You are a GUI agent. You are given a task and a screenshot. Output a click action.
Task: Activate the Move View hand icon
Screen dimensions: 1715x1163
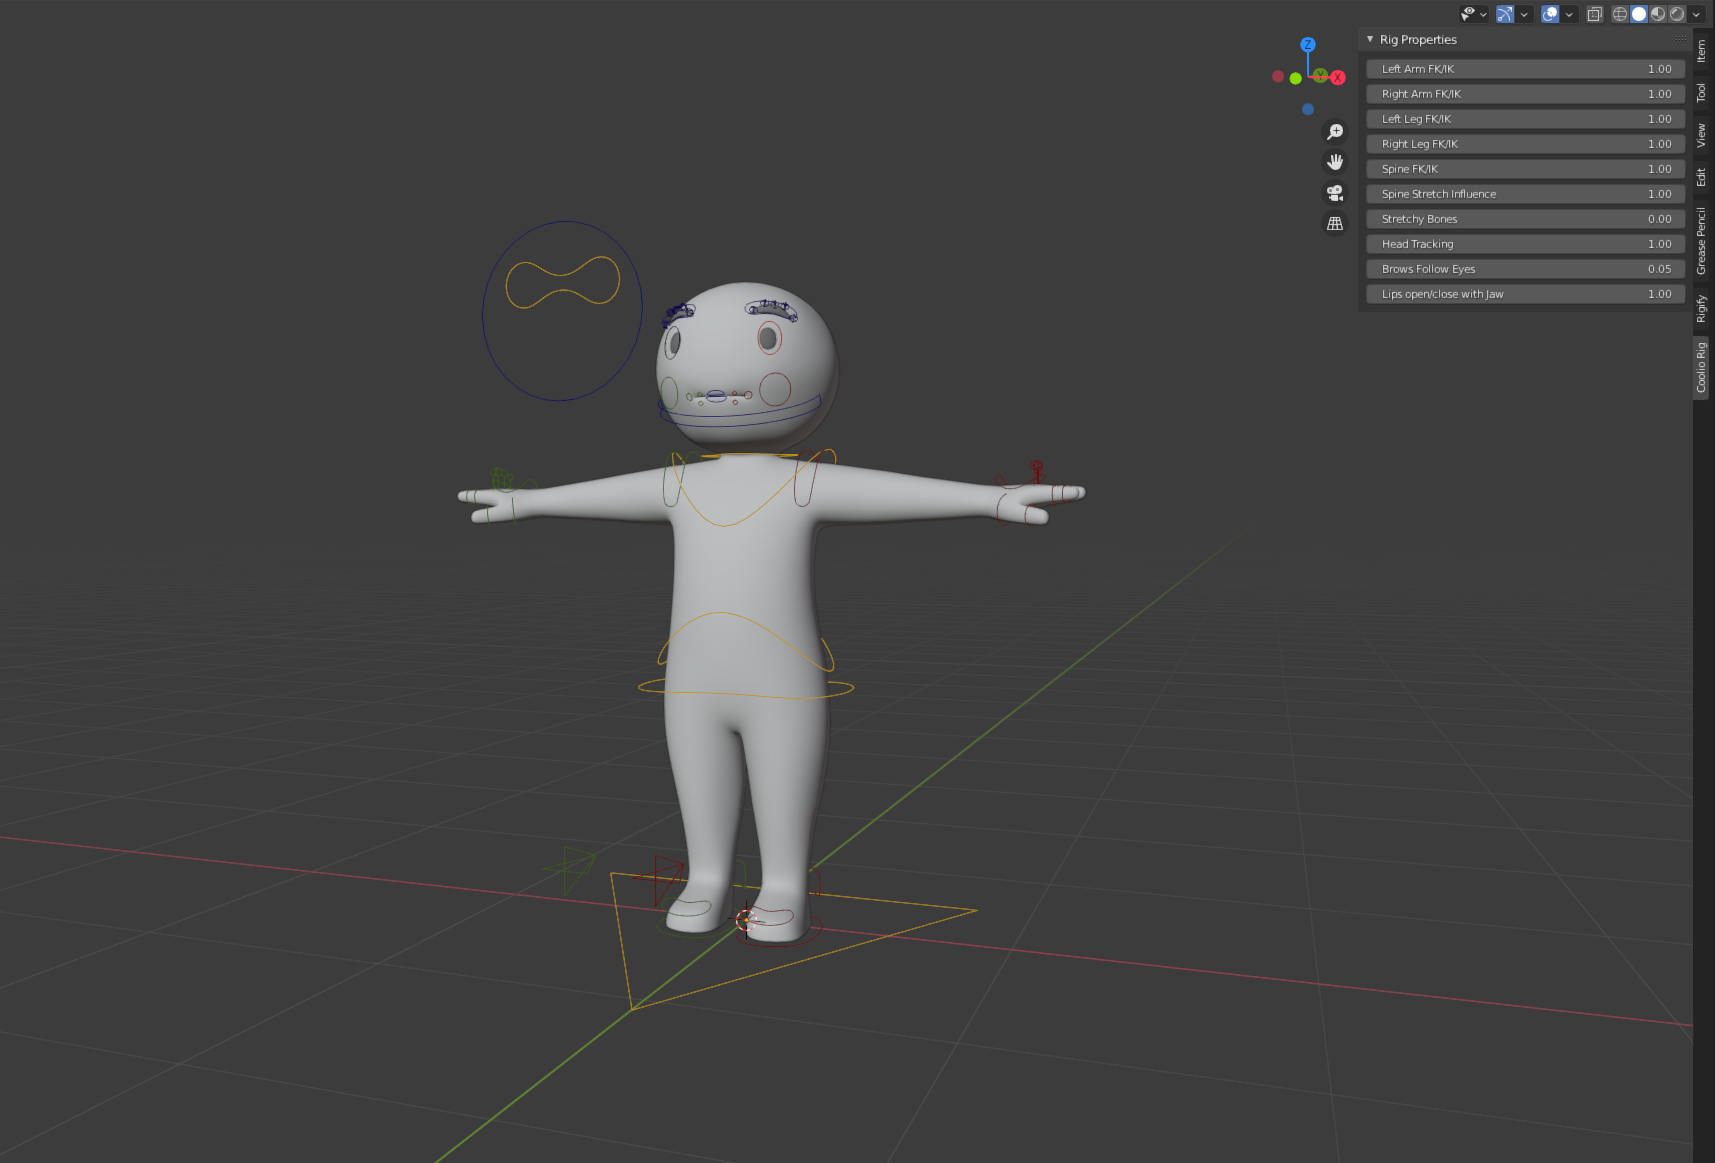tap(1335, 161)
